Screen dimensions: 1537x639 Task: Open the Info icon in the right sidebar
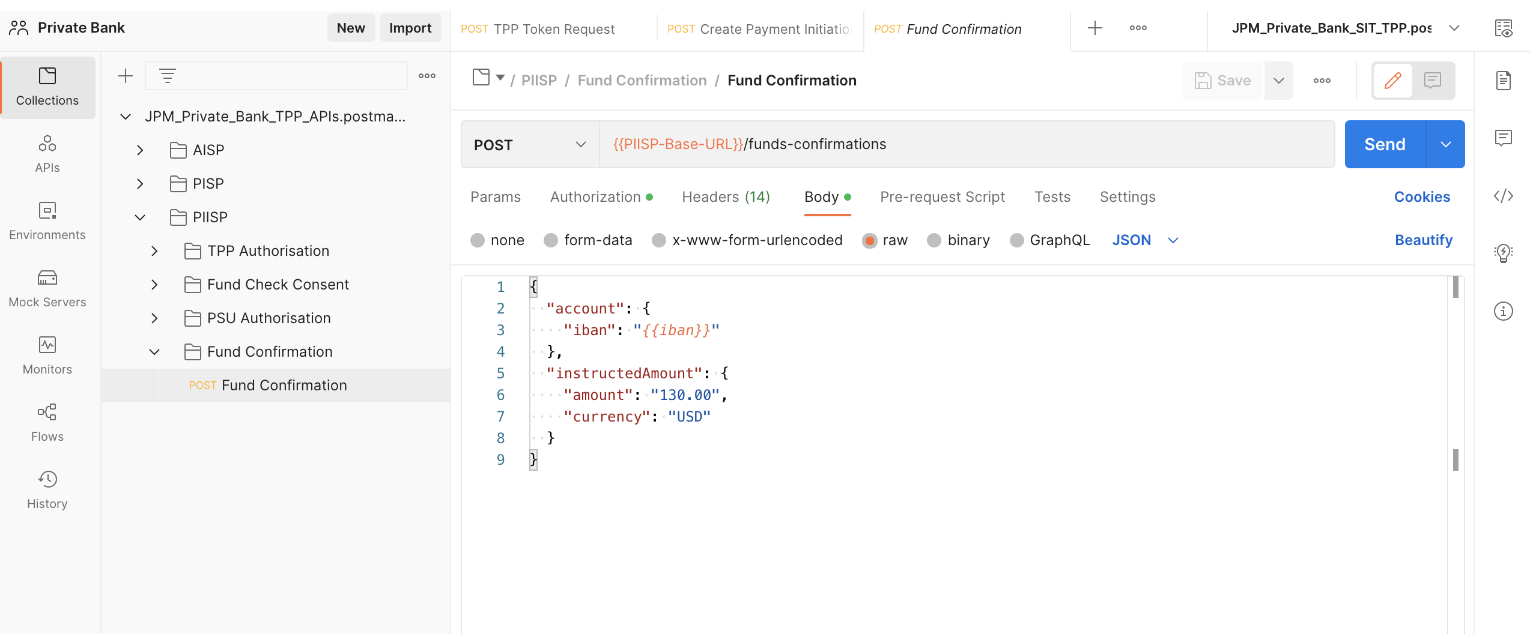(x=1503, y=311)
